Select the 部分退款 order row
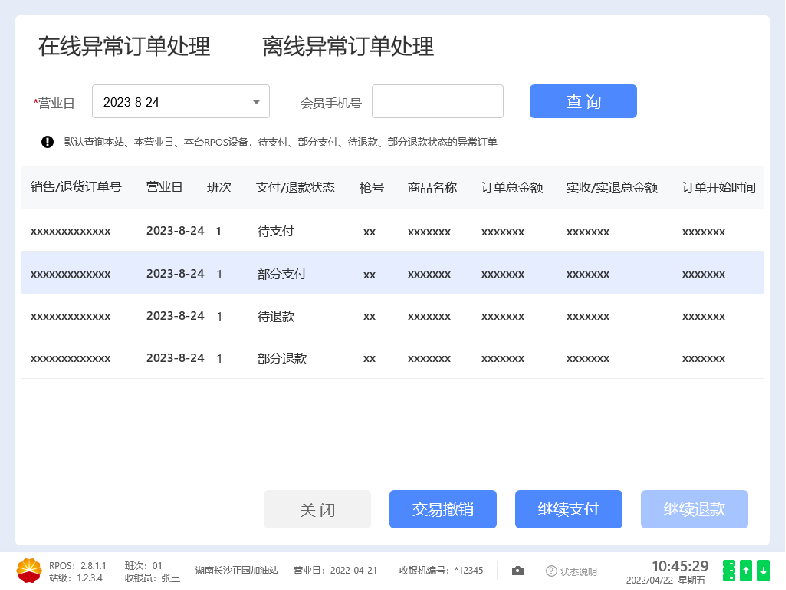This screenshot has height=590, width=786. click(392, 358)
